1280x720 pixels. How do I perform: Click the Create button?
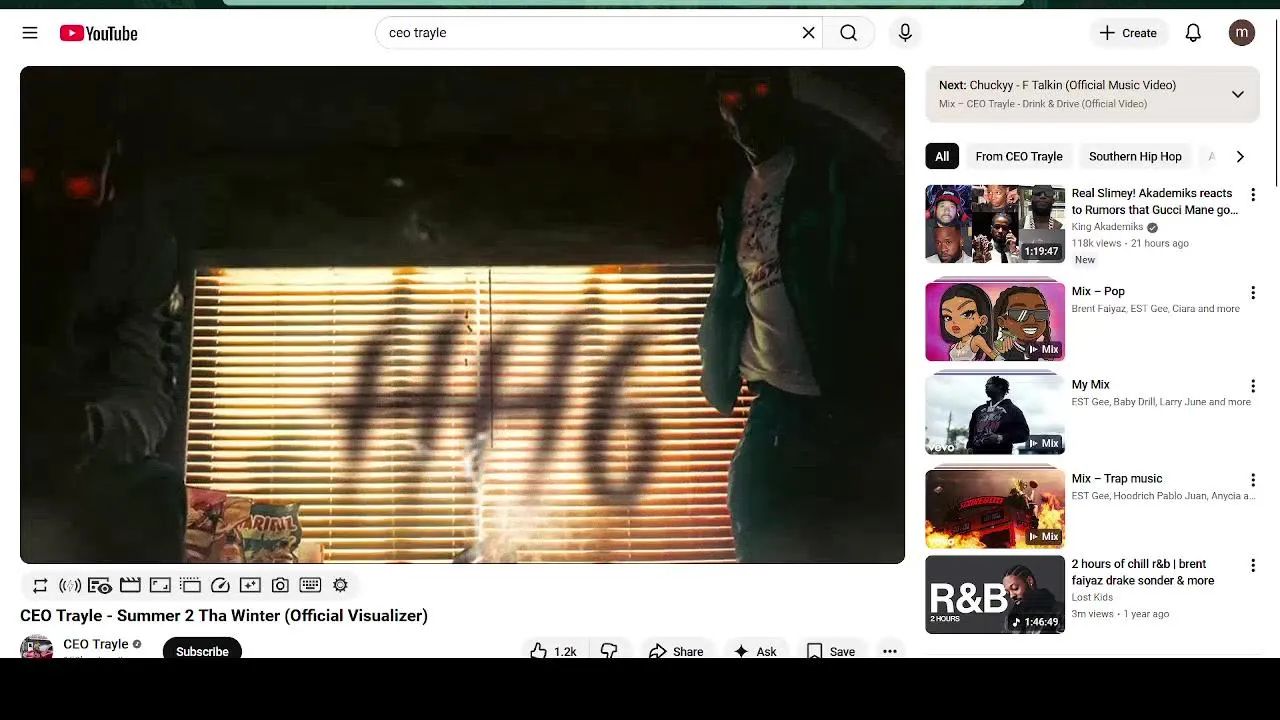1128,33
